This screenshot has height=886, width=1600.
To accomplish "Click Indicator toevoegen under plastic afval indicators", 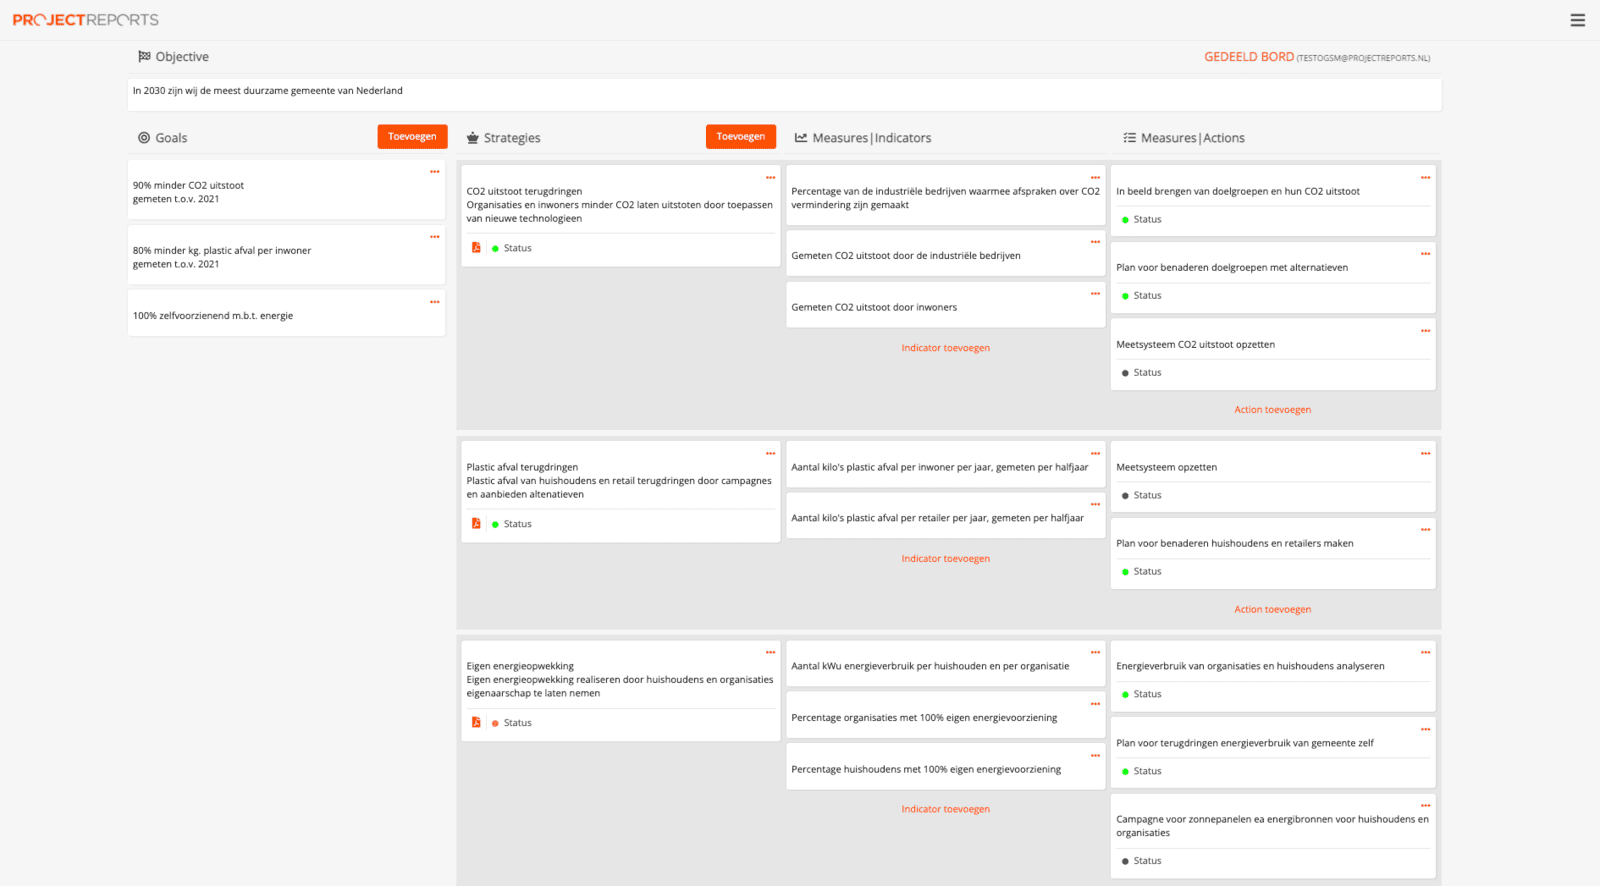I will (x=945, y=559).
